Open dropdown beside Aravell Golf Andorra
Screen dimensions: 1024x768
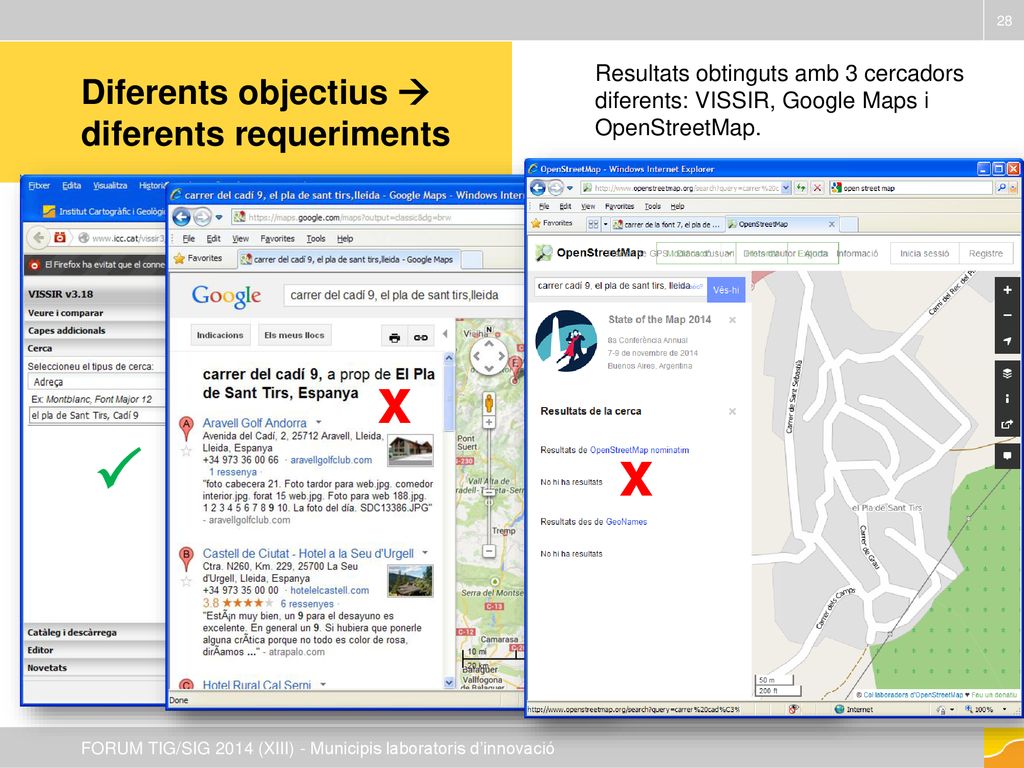(x=318, y=423)
